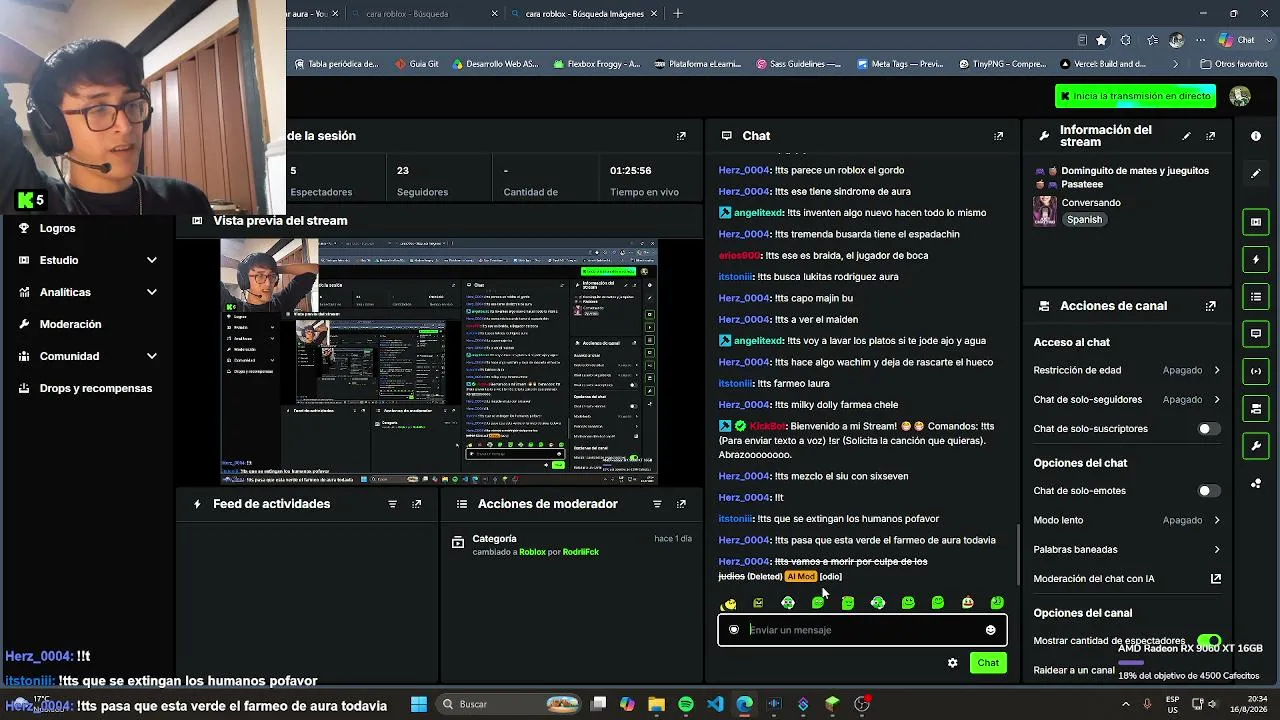Filter the Acciones de moderador list

pos(656,504)
